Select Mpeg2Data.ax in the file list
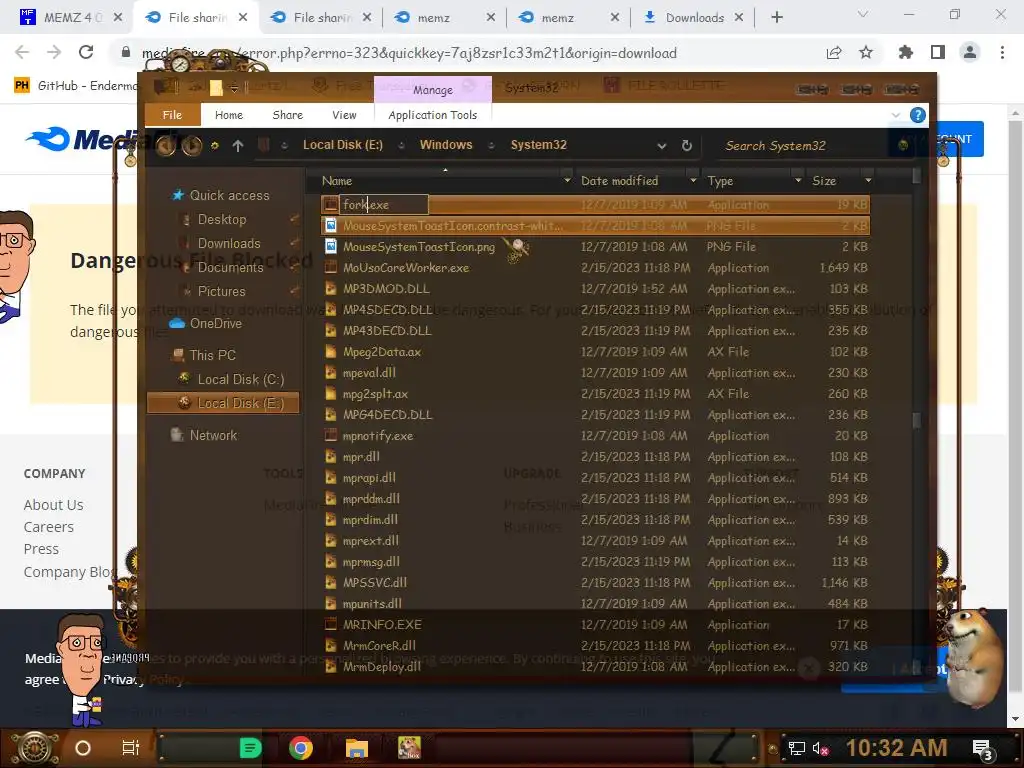Viewport: 1024px width, 768px height. [x=381, y=352]
